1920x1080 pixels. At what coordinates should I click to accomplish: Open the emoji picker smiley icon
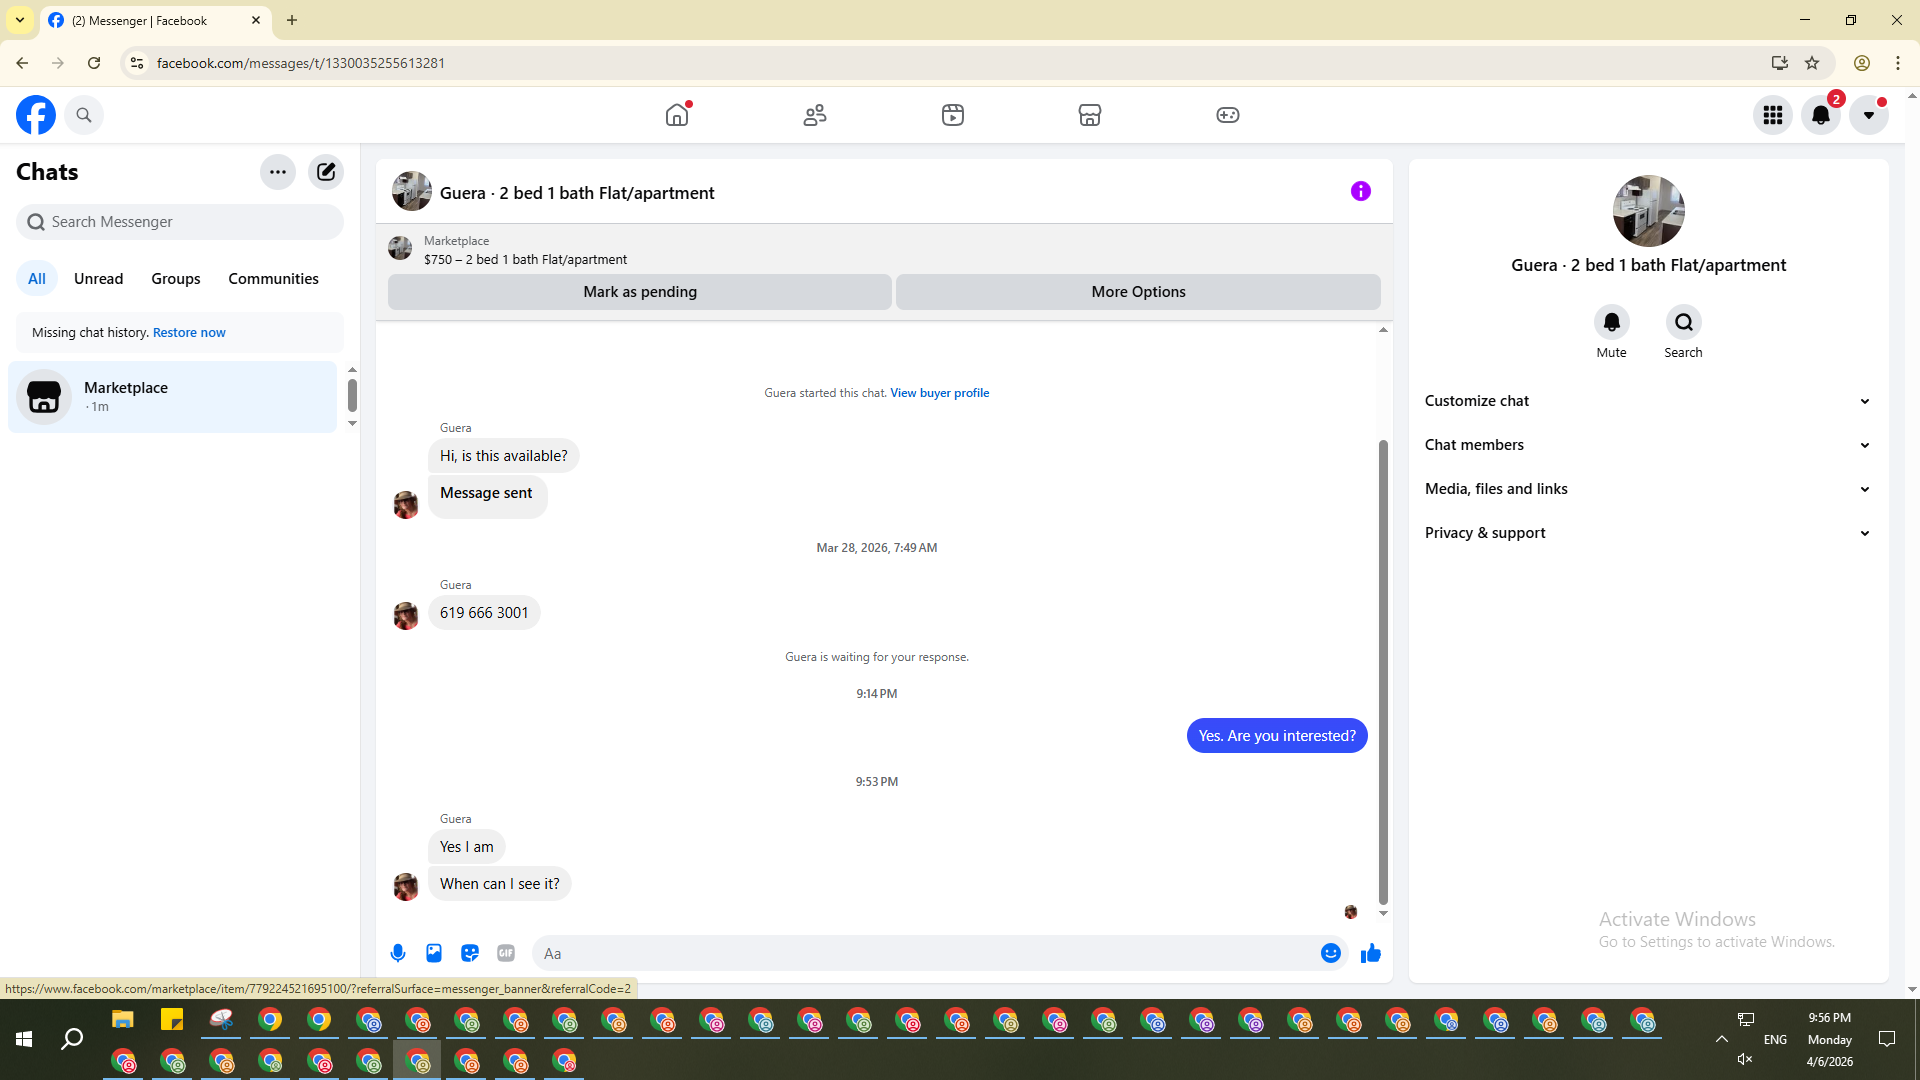(x=1331, y=953)
